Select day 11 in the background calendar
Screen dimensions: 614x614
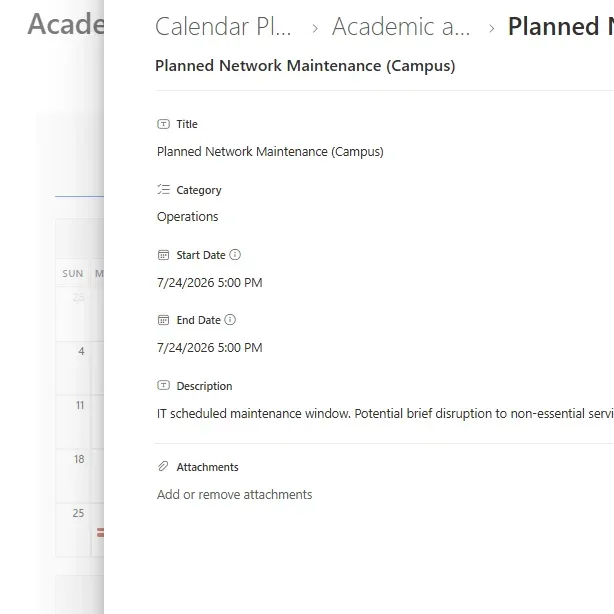tap(79, 406)
